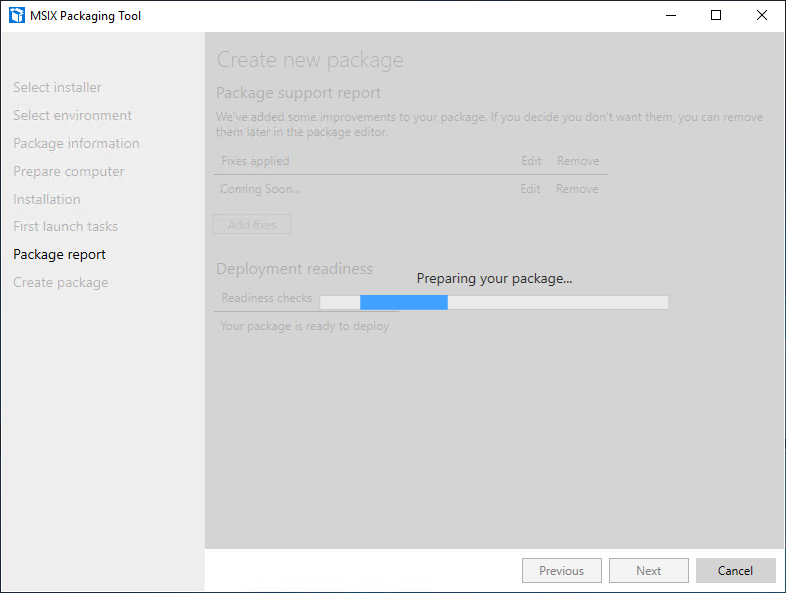Image resolution: width=786 pixels, height=593 pixels.
Task: Click the Previous button
Action: coord(561,570)
